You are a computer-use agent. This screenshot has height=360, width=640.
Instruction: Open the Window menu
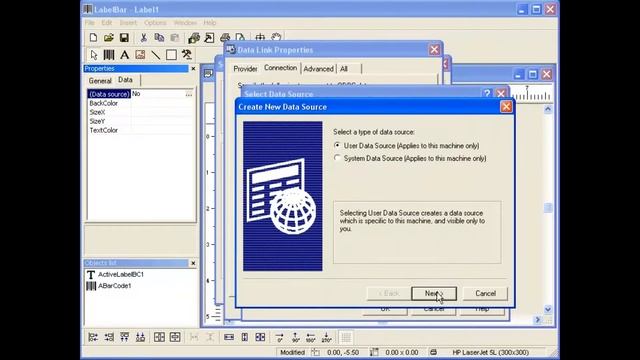[x=185, y=22]
